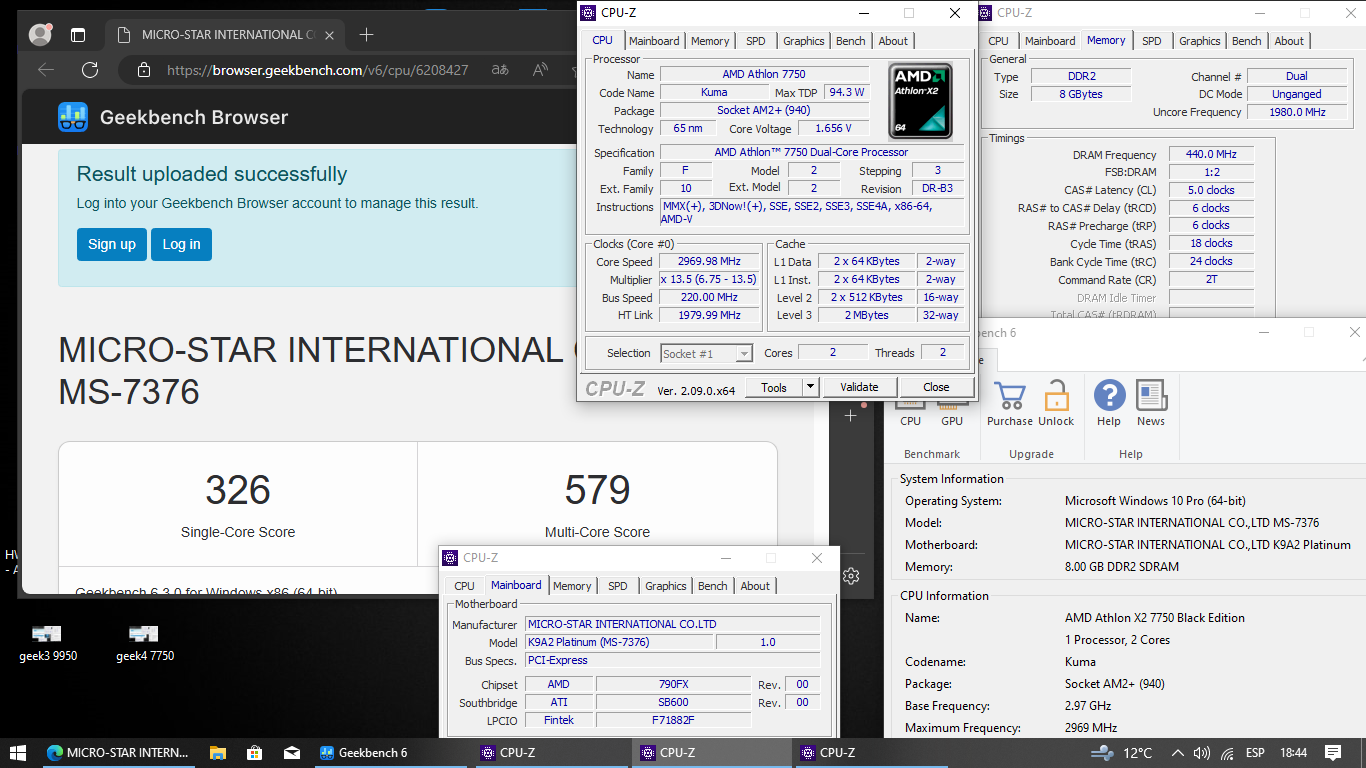Click Southbridge model SB600
1366x768 pixels.
(674, 703)
